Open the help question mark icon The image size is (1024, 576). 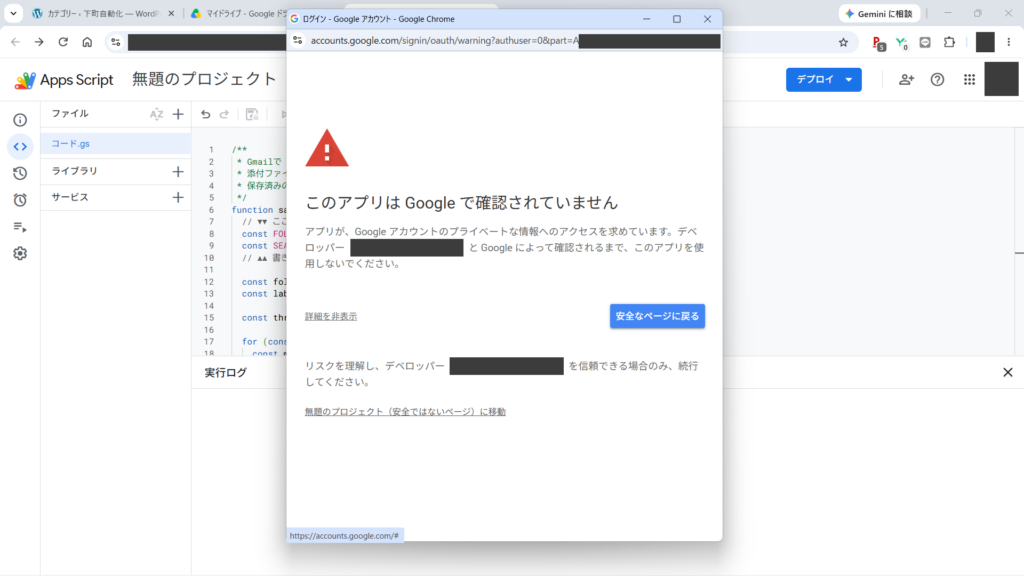(x=938, y=80)
